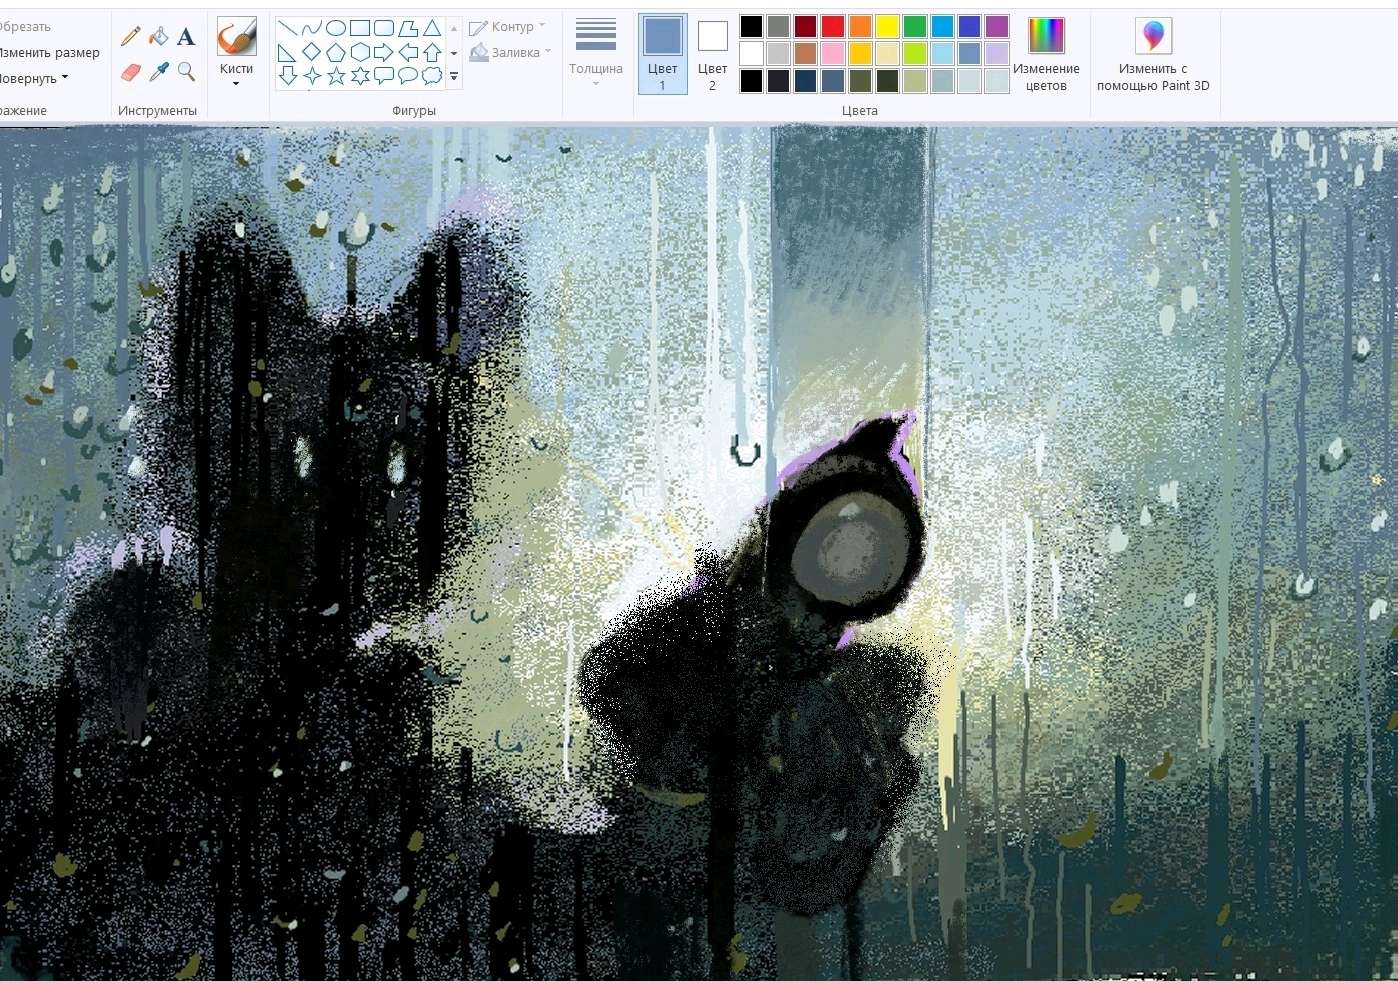Image resolution: width=1398 pixels, height=981 pixels.
Task: Select the Eraser tool
Action: [x=131, y=72]
